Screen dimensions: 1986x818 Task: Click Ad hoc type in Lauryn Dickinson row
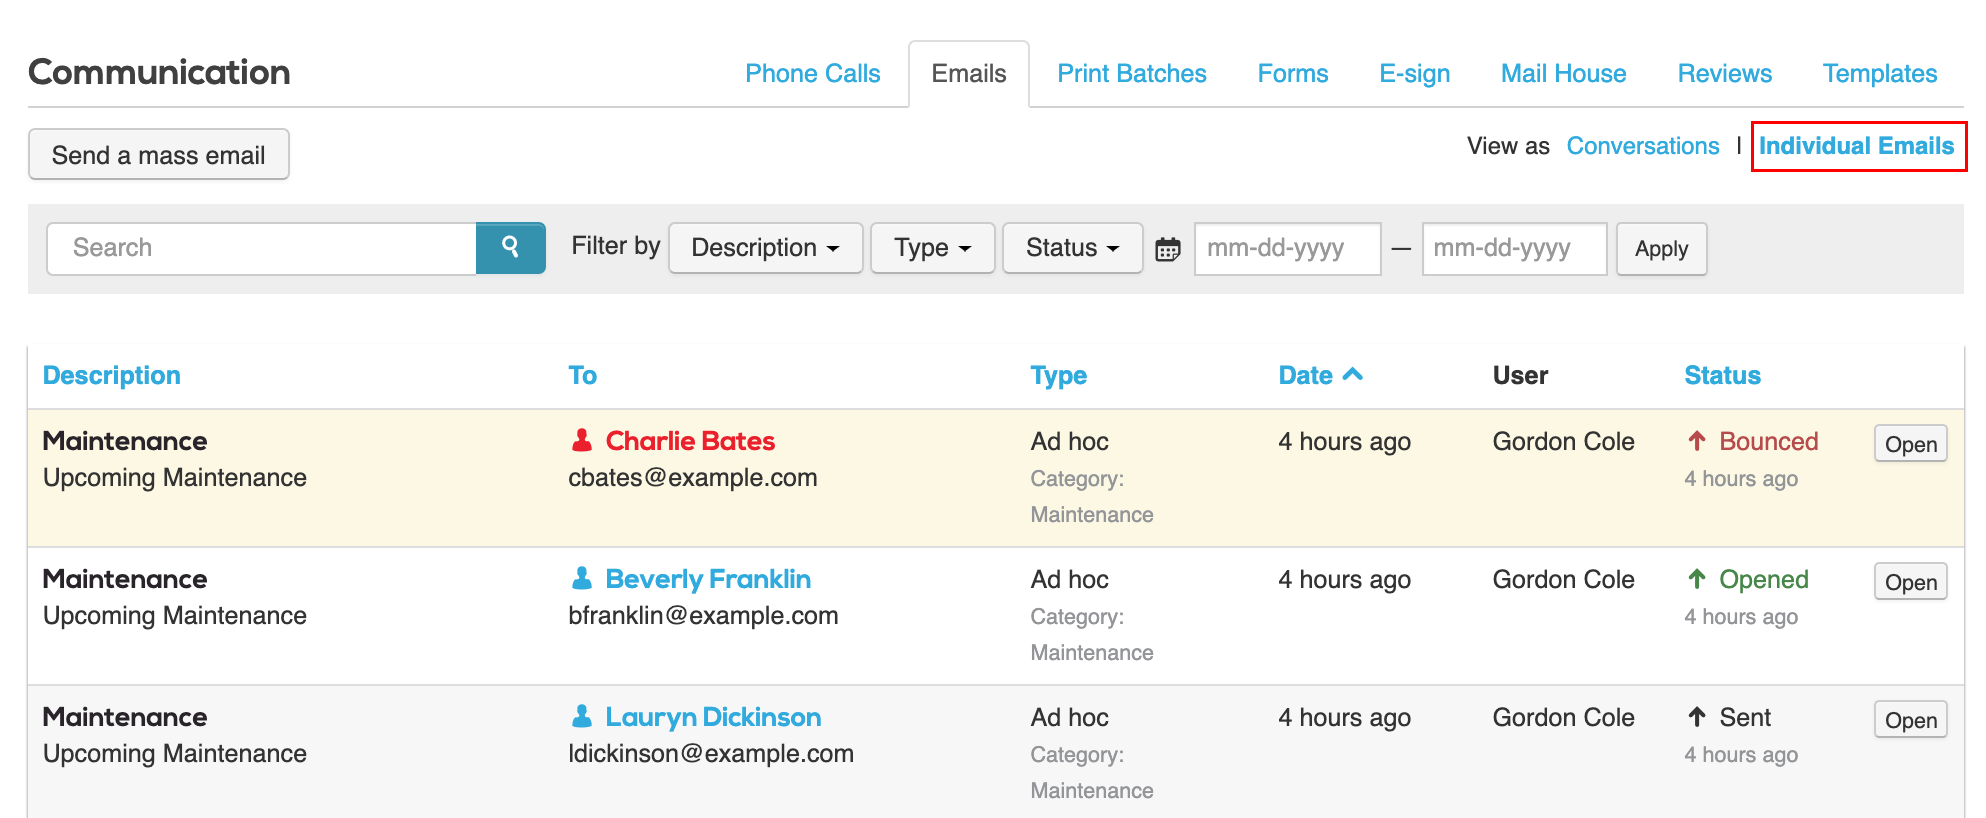[x=1069, y=717]
